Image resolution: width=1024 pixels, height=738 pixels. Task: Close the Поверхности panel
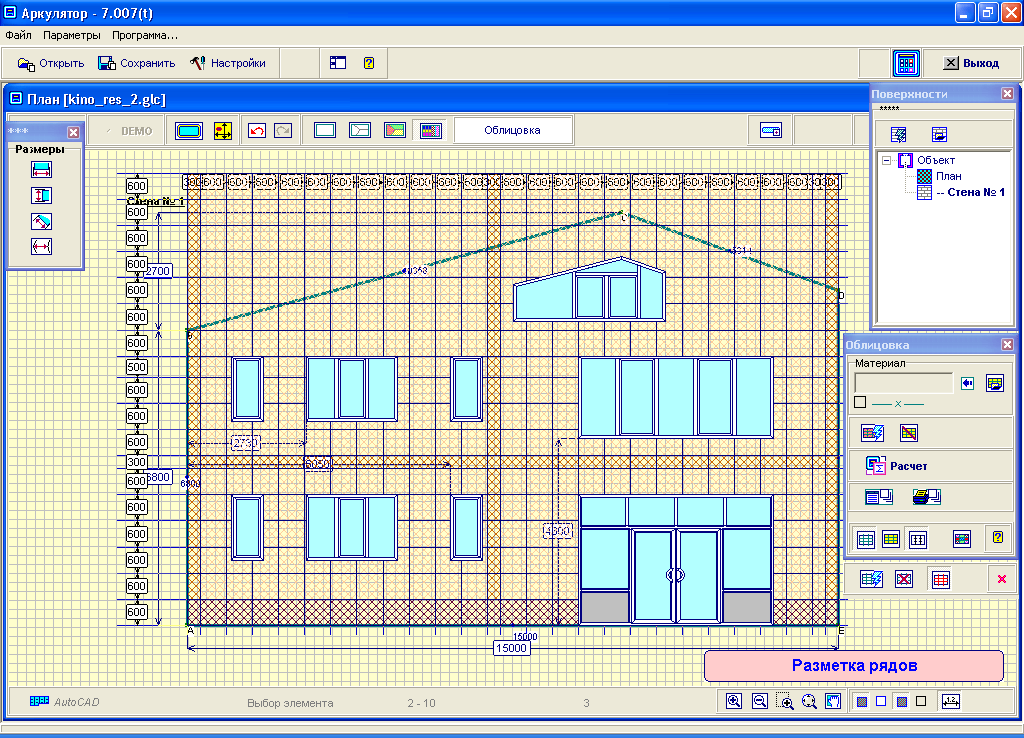(1007, 94)
